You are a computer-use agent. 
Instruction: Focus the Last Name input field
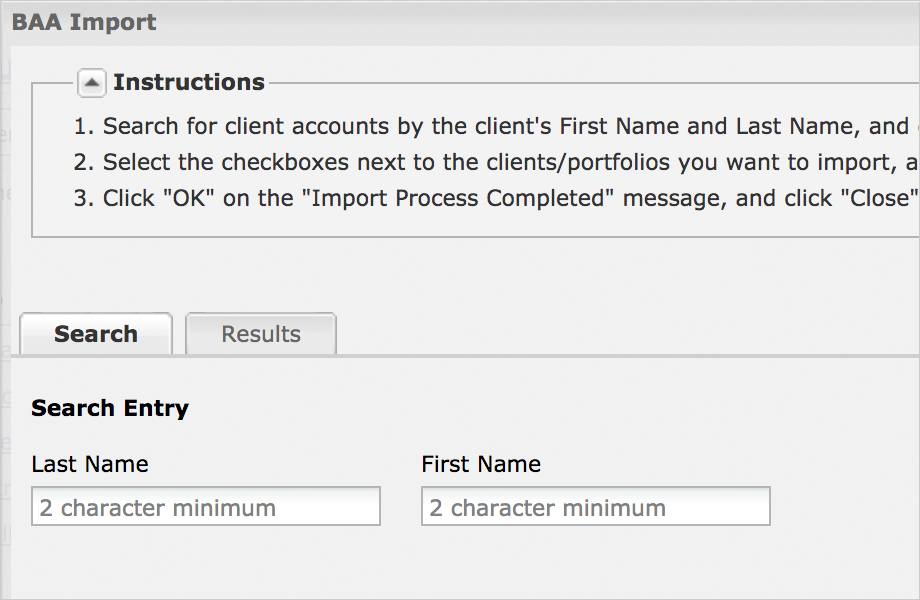tap(206, 507)
